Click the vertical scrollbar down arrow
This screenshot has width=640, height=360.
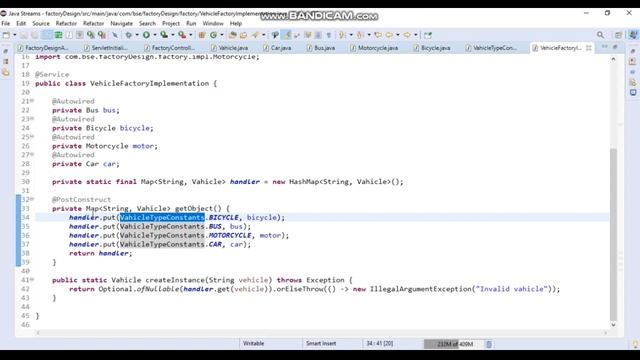tap(613, 325)
